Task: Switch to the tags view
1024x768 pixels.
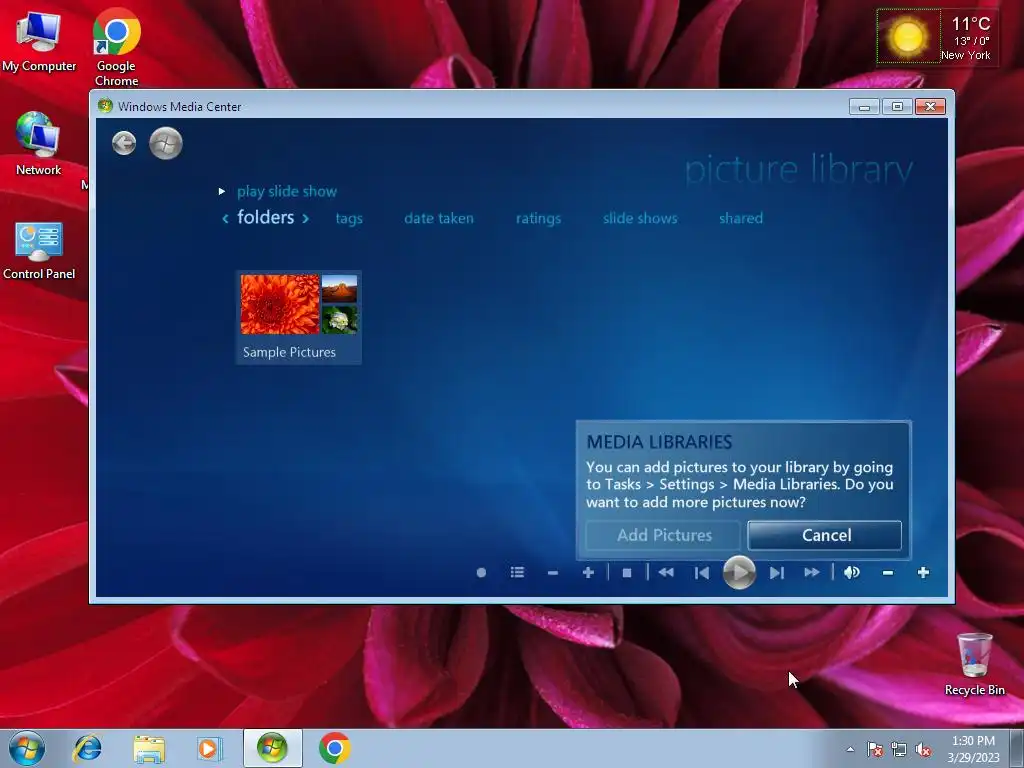Action: (349, 219)
